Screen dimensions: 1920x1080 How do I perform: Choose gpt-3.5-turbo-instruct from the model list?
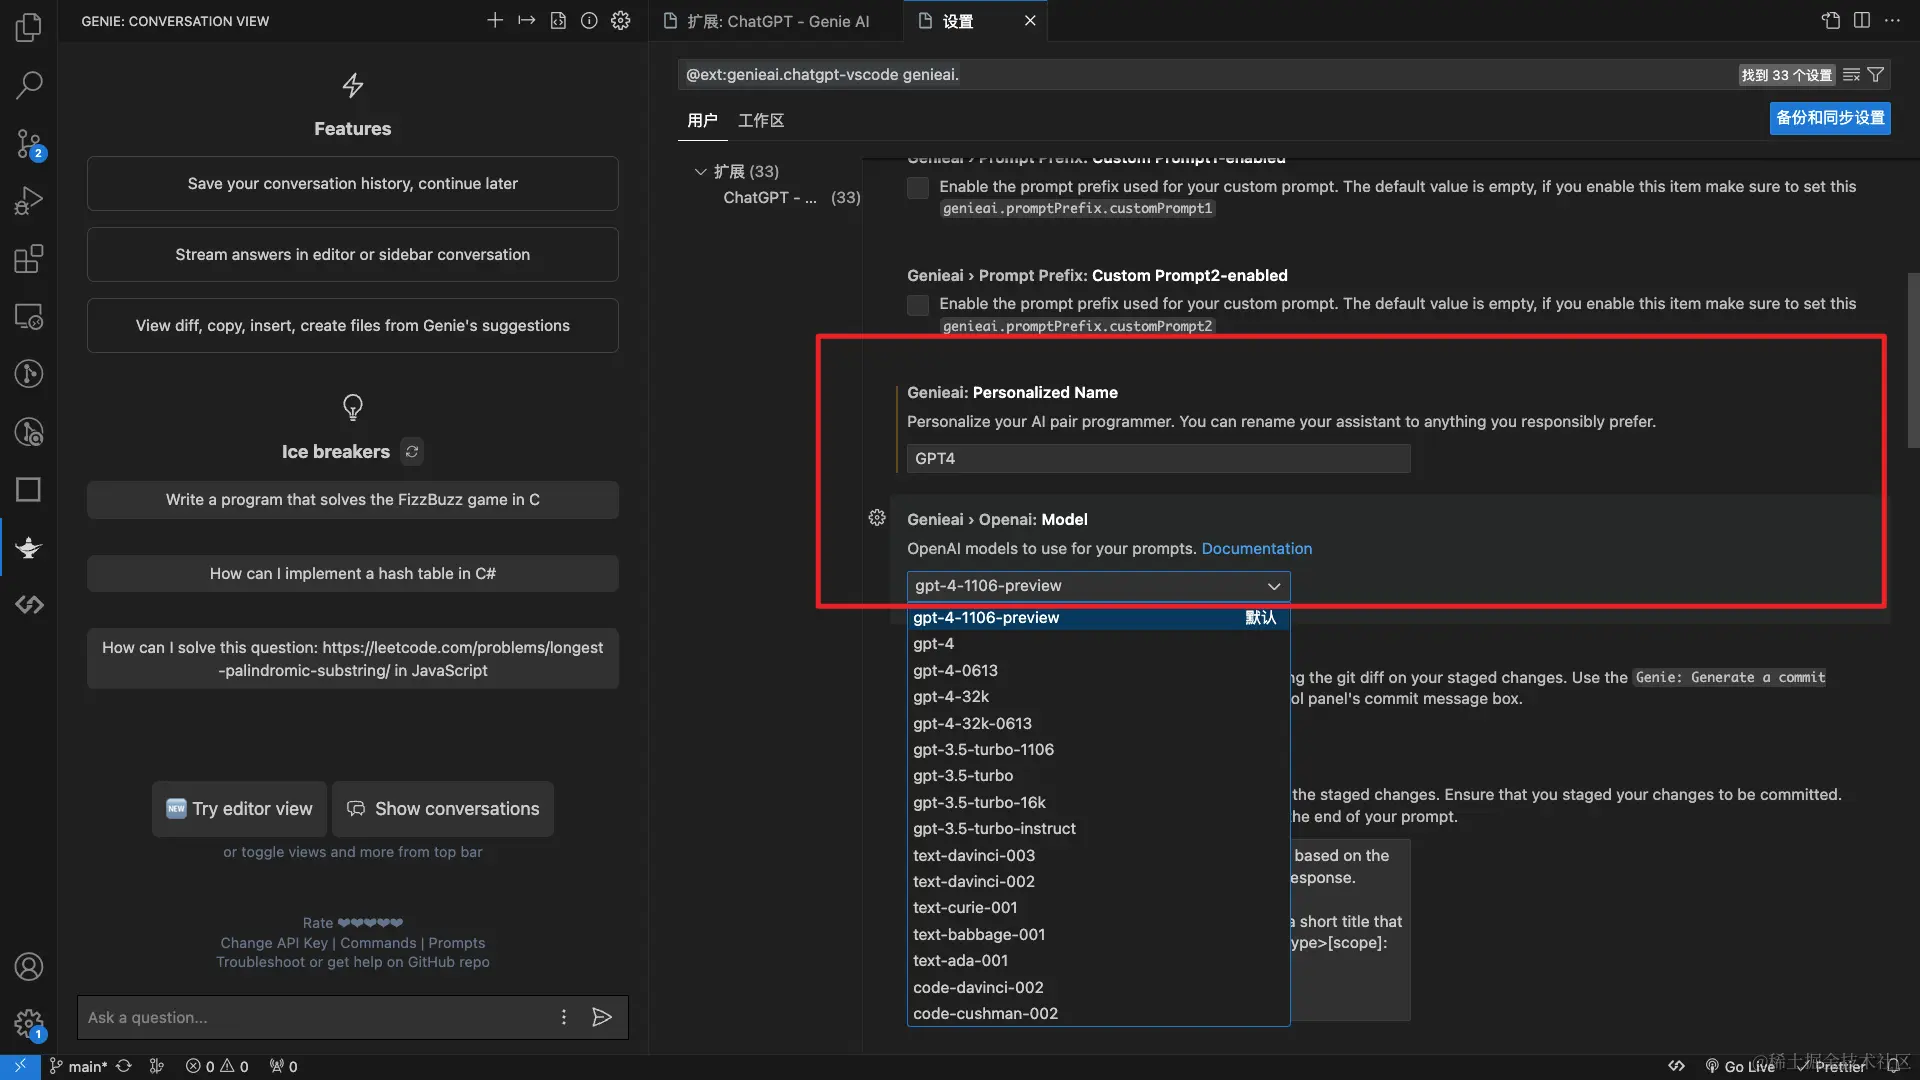pos(1098,829)
